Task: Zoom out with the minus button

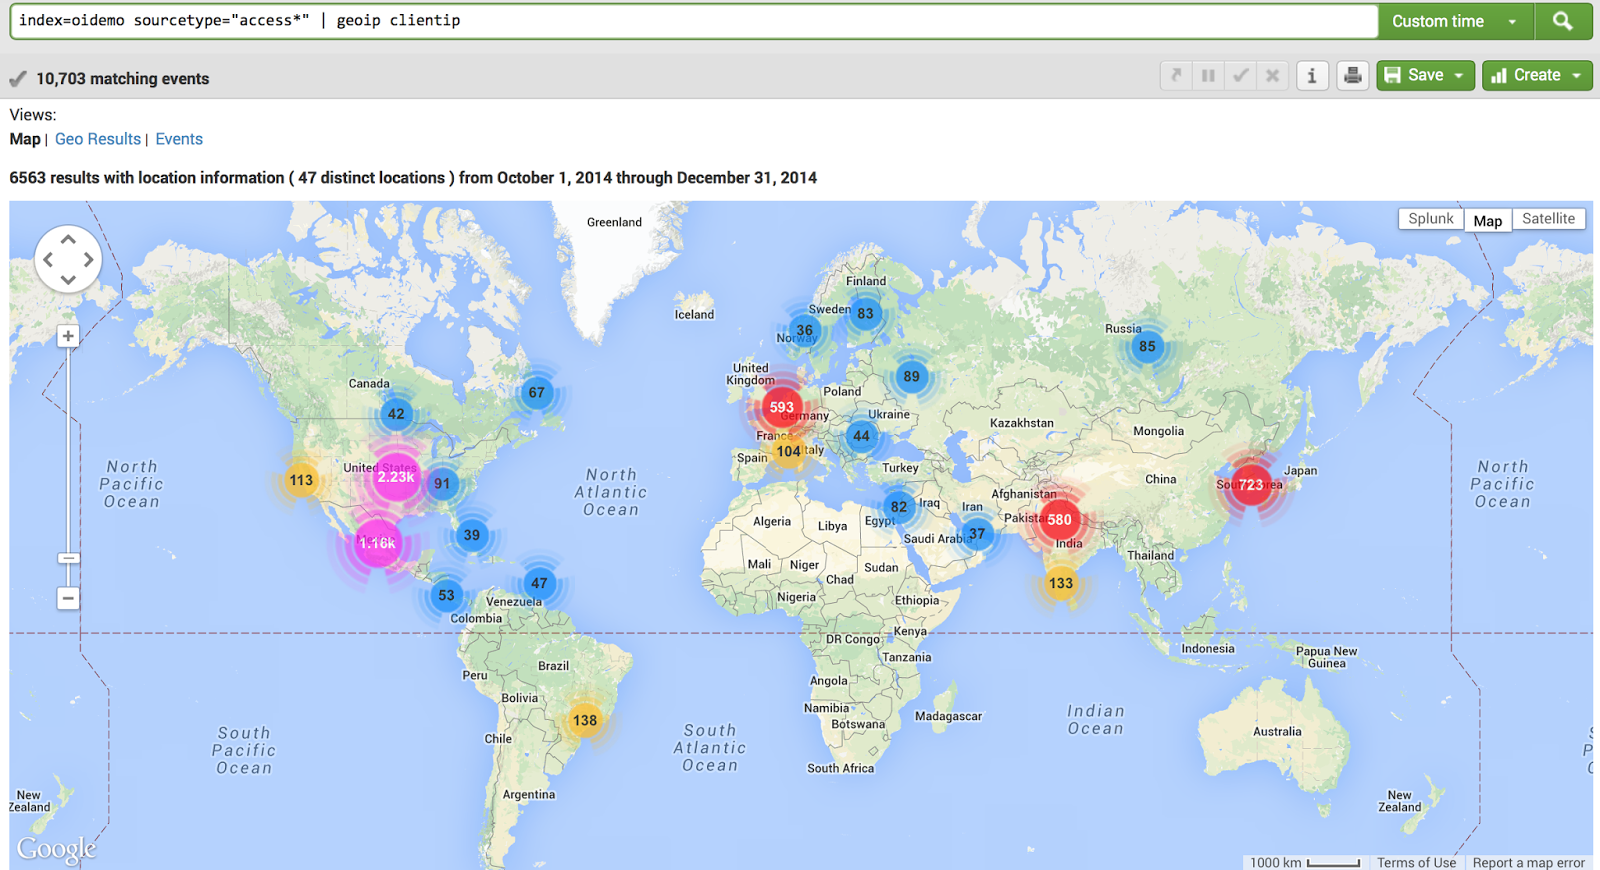Action: click(68, 599)
